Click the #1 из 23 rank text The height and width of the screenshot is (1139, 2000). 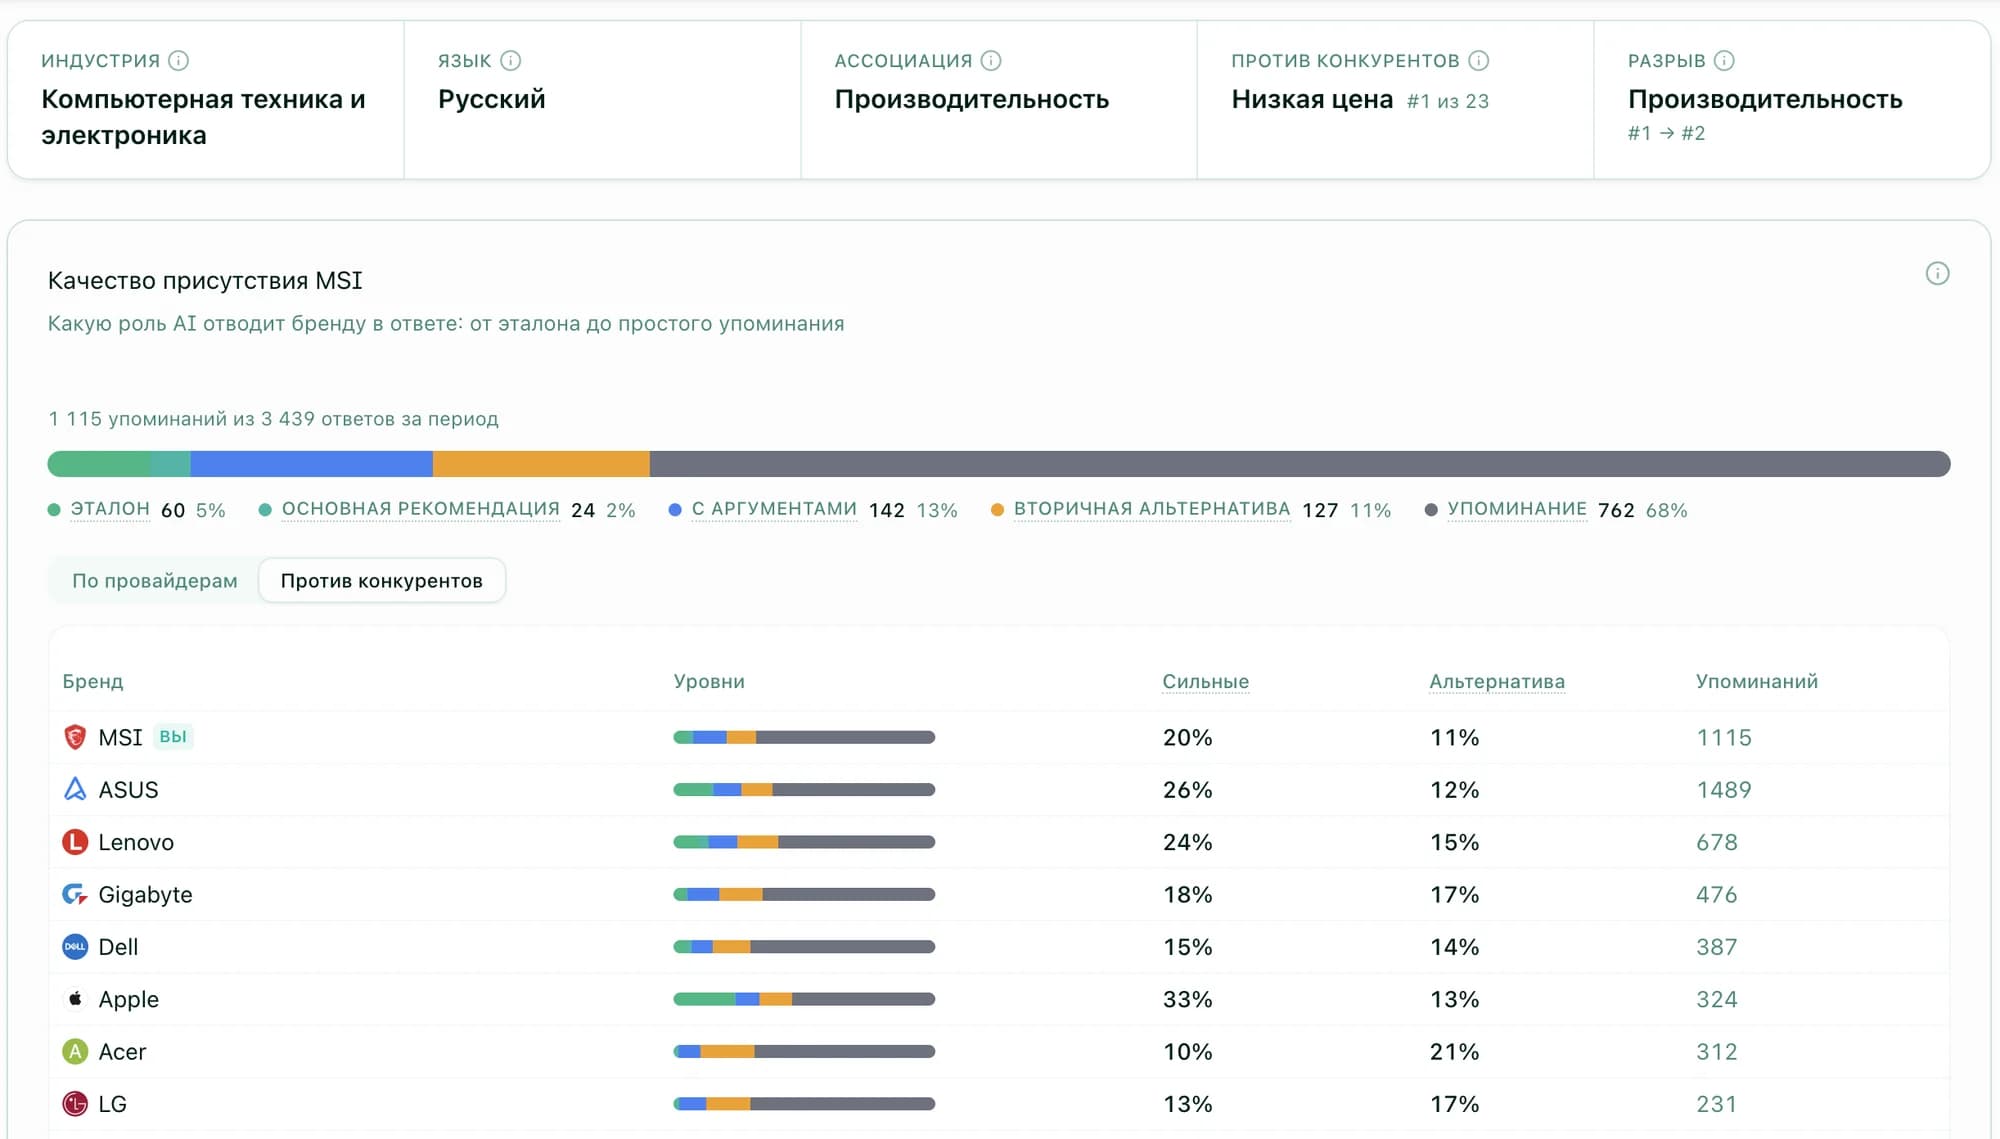1448,101
